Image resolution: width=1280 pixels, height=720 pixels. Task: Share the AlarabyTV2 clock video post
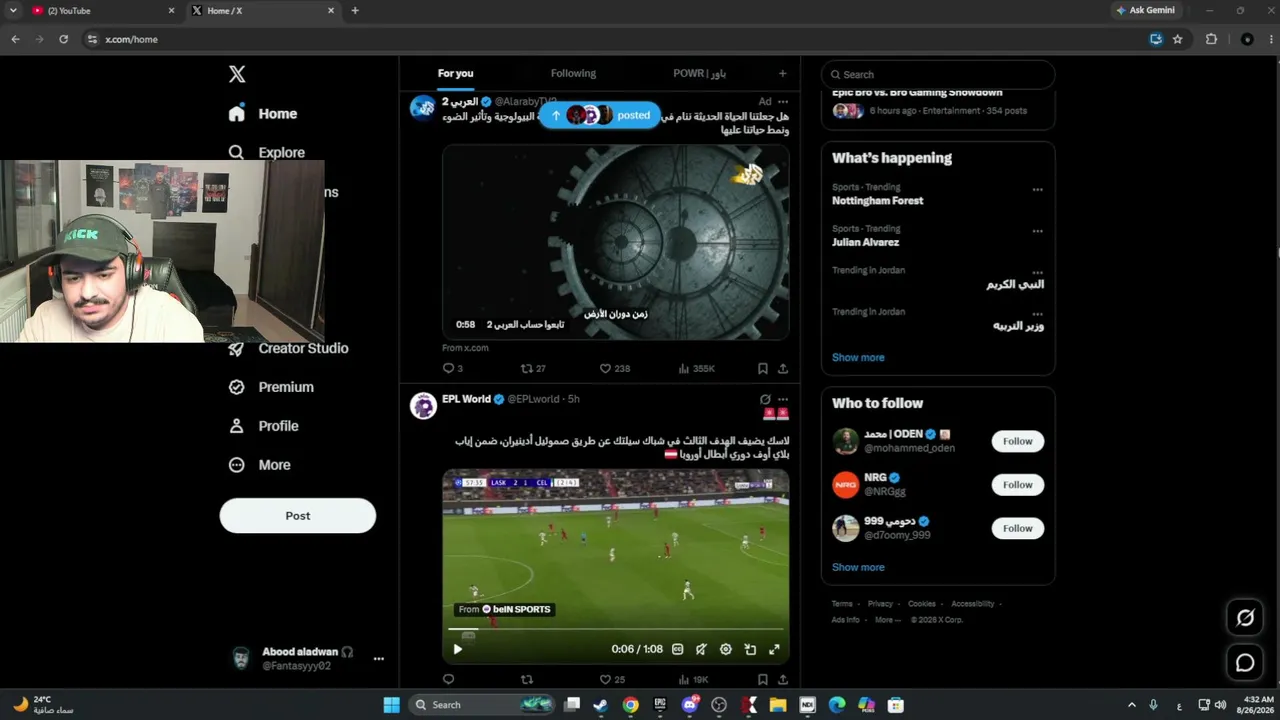[x=782, y=368]
